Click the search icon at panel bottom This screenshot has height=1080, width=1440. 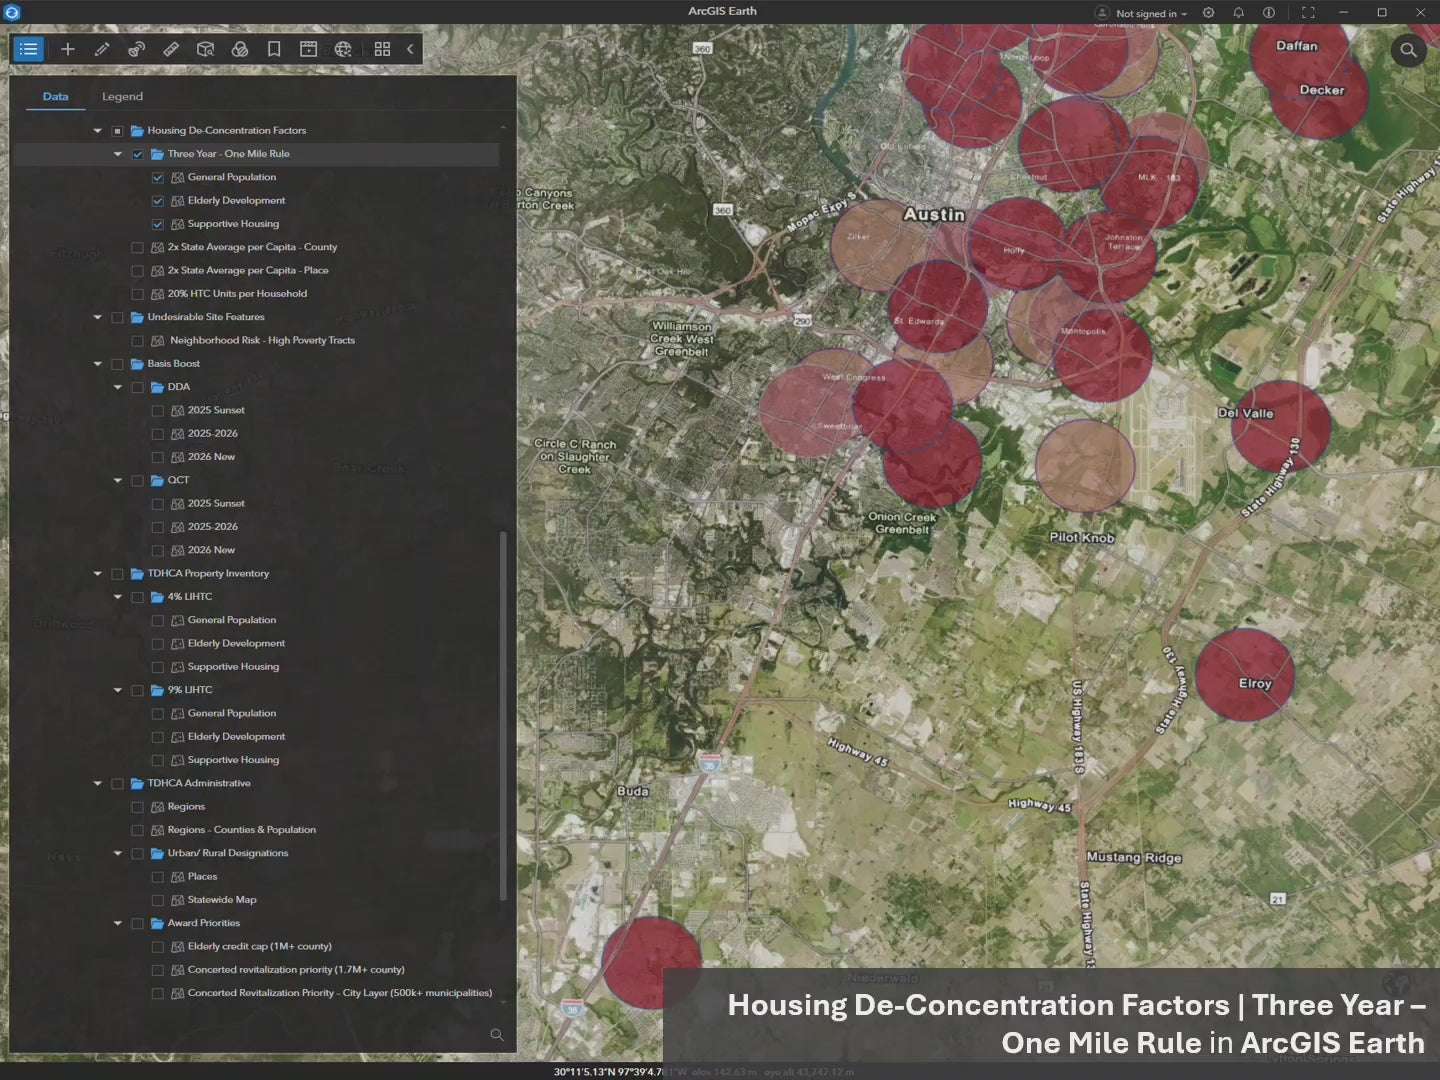497,1035
